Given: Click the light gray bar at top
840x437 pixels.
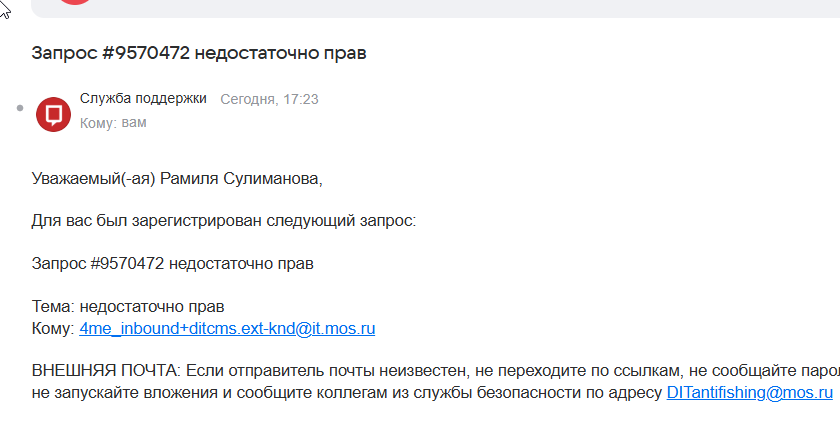Looking at the screenshot, I should [x=436, y=9].
